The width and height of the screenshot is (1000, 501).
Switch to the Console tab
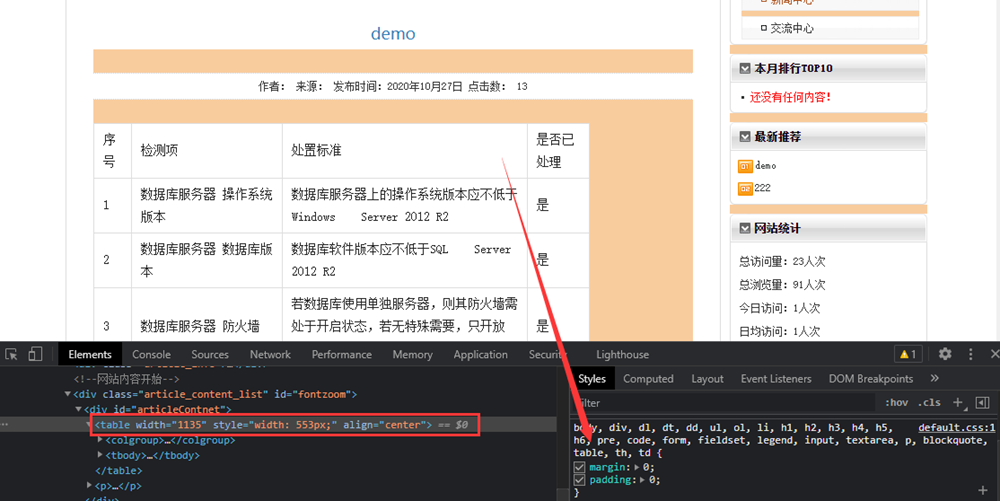click(x=151, y=354)
